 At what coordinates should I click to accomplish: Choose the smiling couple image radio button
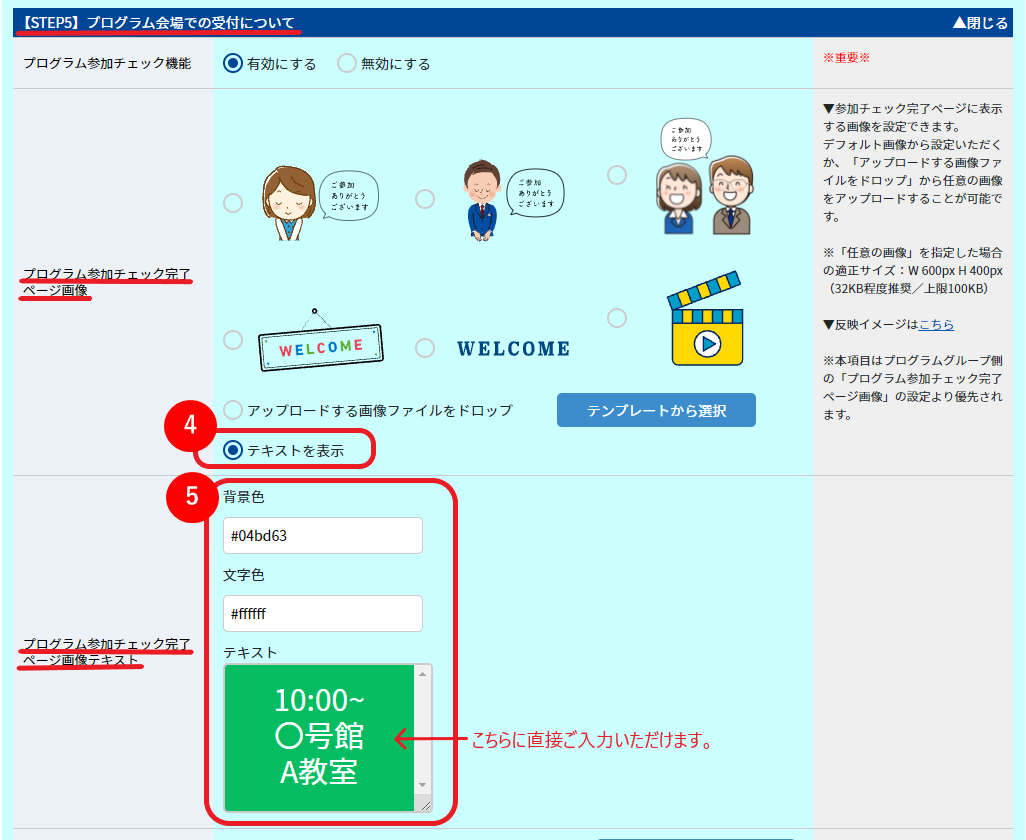(x=617, y=175)
